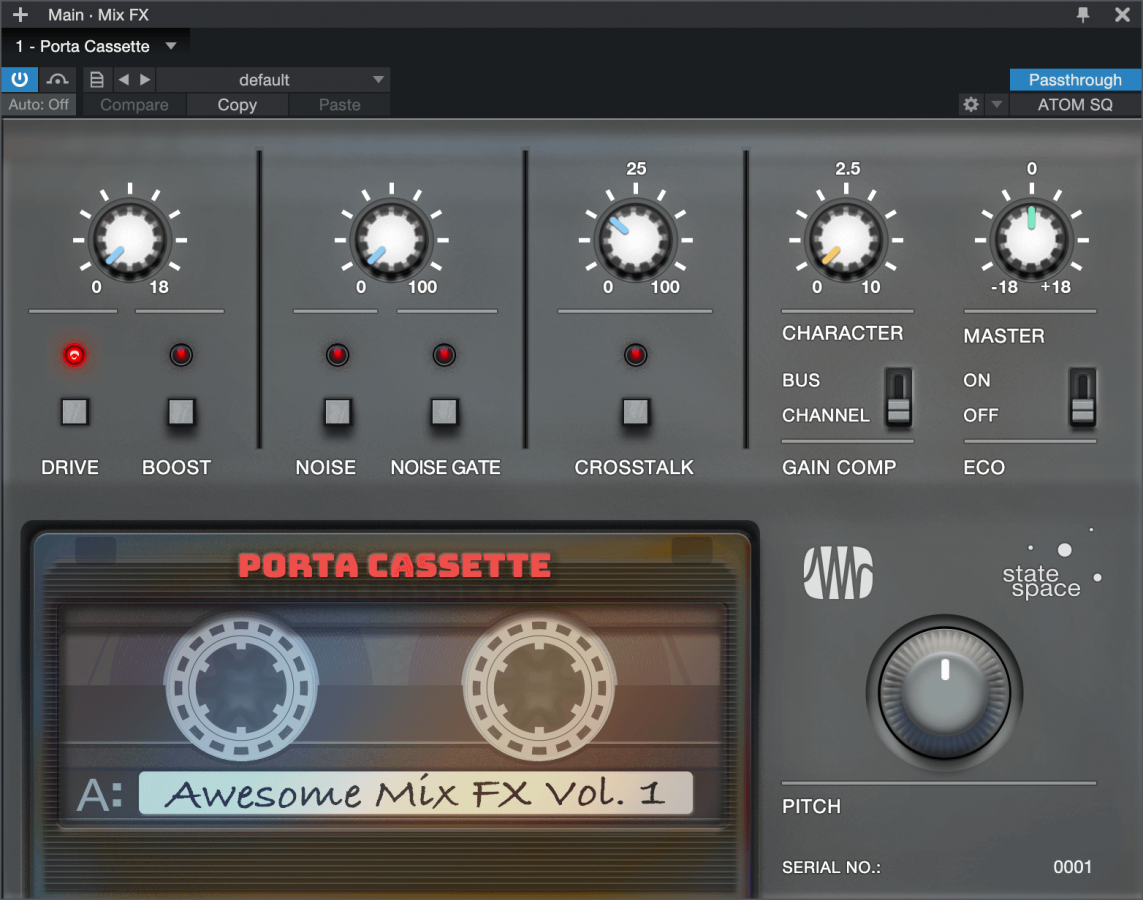The image size is (1143, 900).
Task: Click the previous preset arrow
Action: point(122,79)
